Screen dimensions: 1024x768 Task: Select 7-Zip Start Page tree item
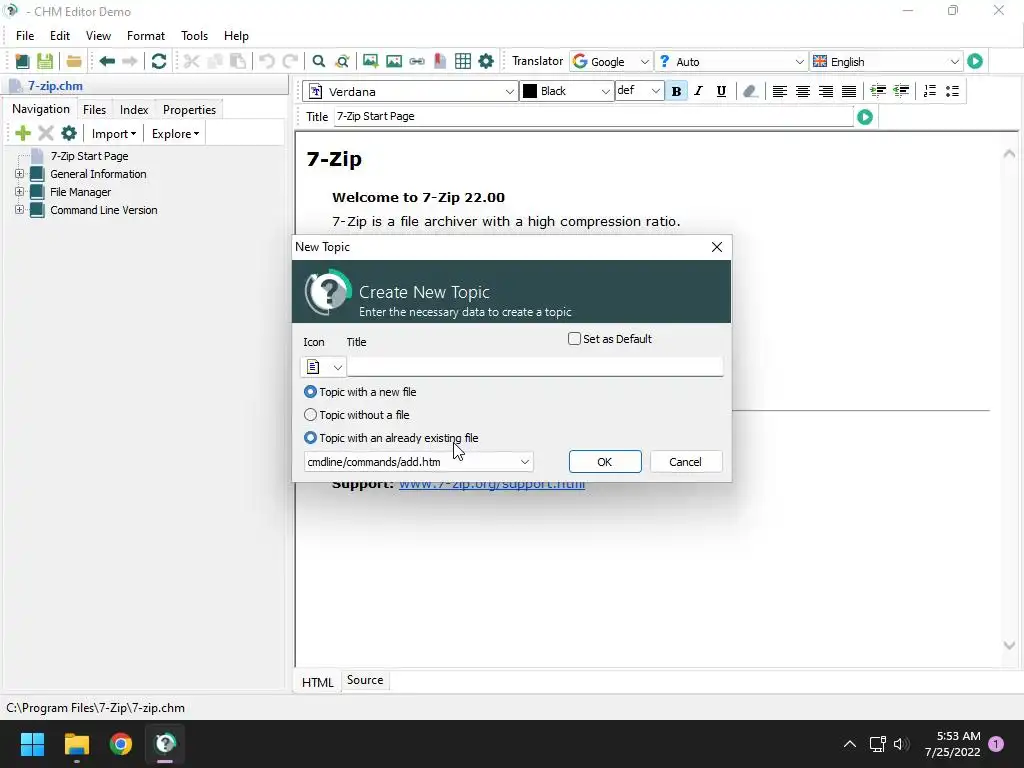pyautogui.click(x=89, y=156)
